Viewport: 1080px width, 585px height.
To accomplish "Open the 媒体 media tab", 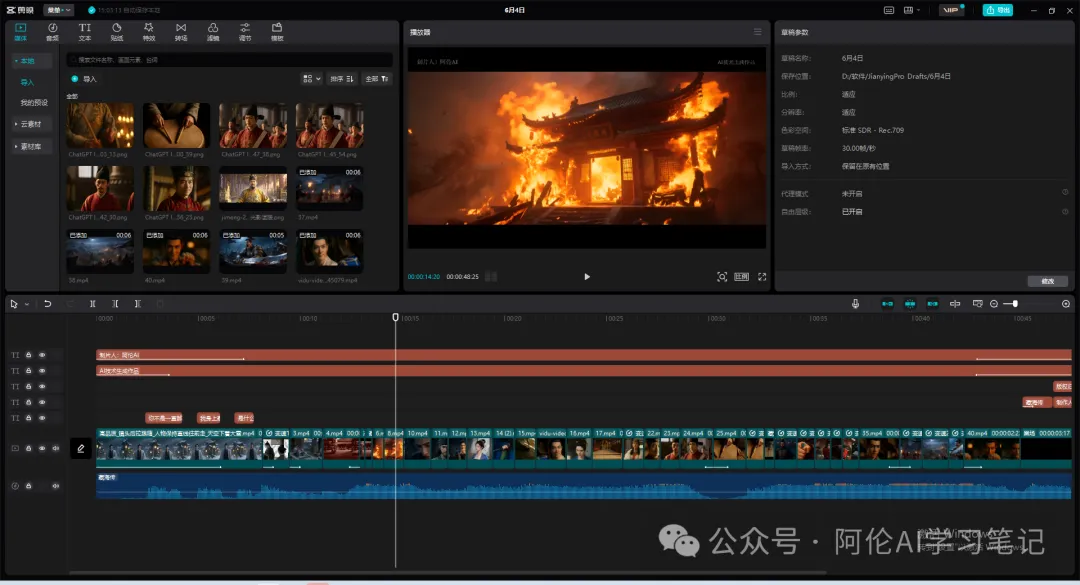I will tap(21, 32).
